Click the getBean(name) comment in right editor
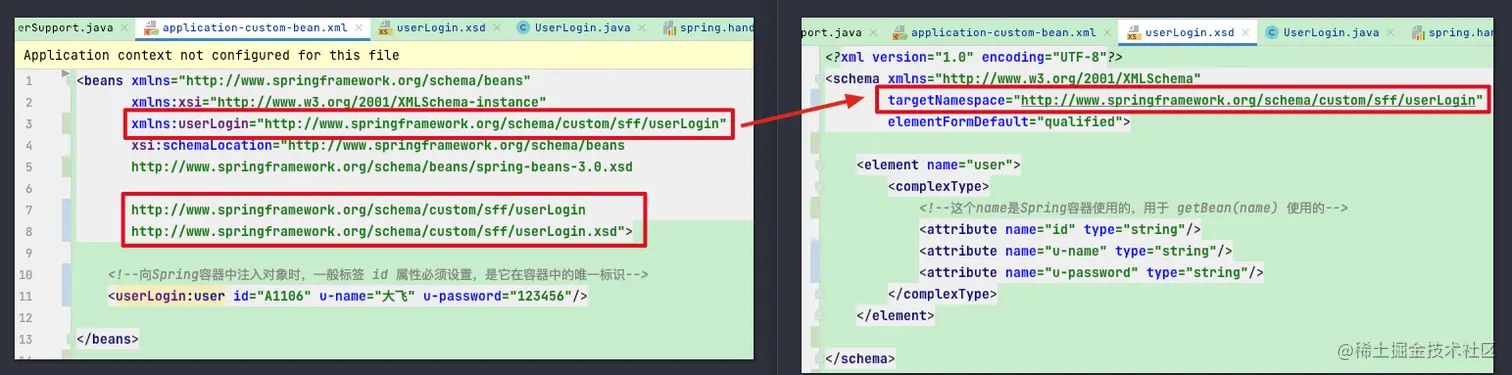Image resolution: width=1512 pixels, height=375 pixels. pos(1134,207)
